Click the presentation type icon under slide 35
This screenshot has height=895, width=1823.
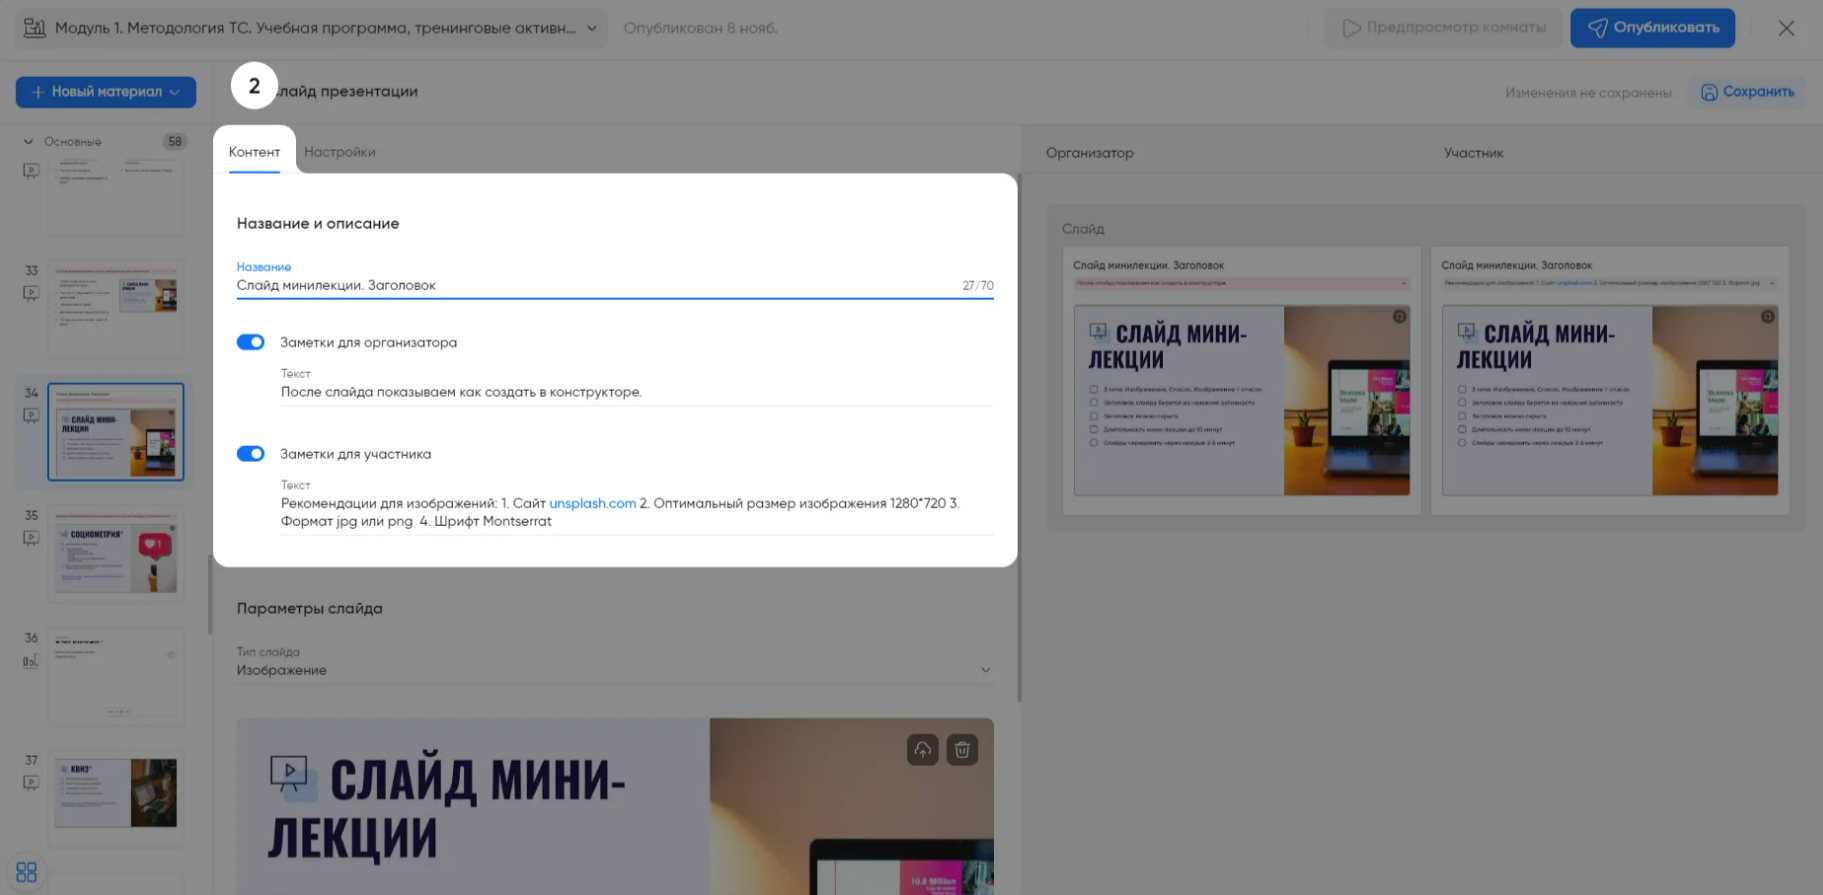point(31,538)
